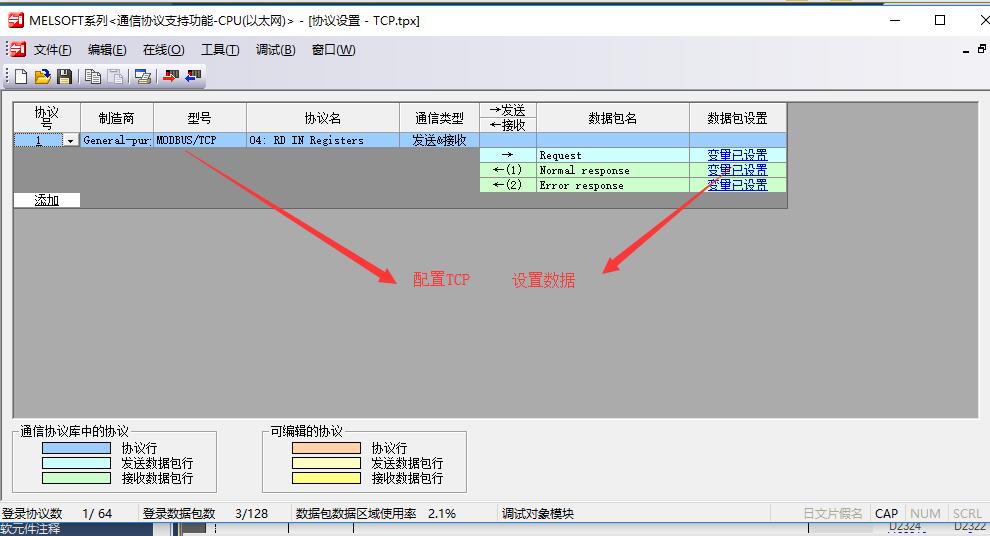The width and height of the screenshot is (990, 536).
Task: Open the 调试(B) menu
Action: tap(275, 50)
